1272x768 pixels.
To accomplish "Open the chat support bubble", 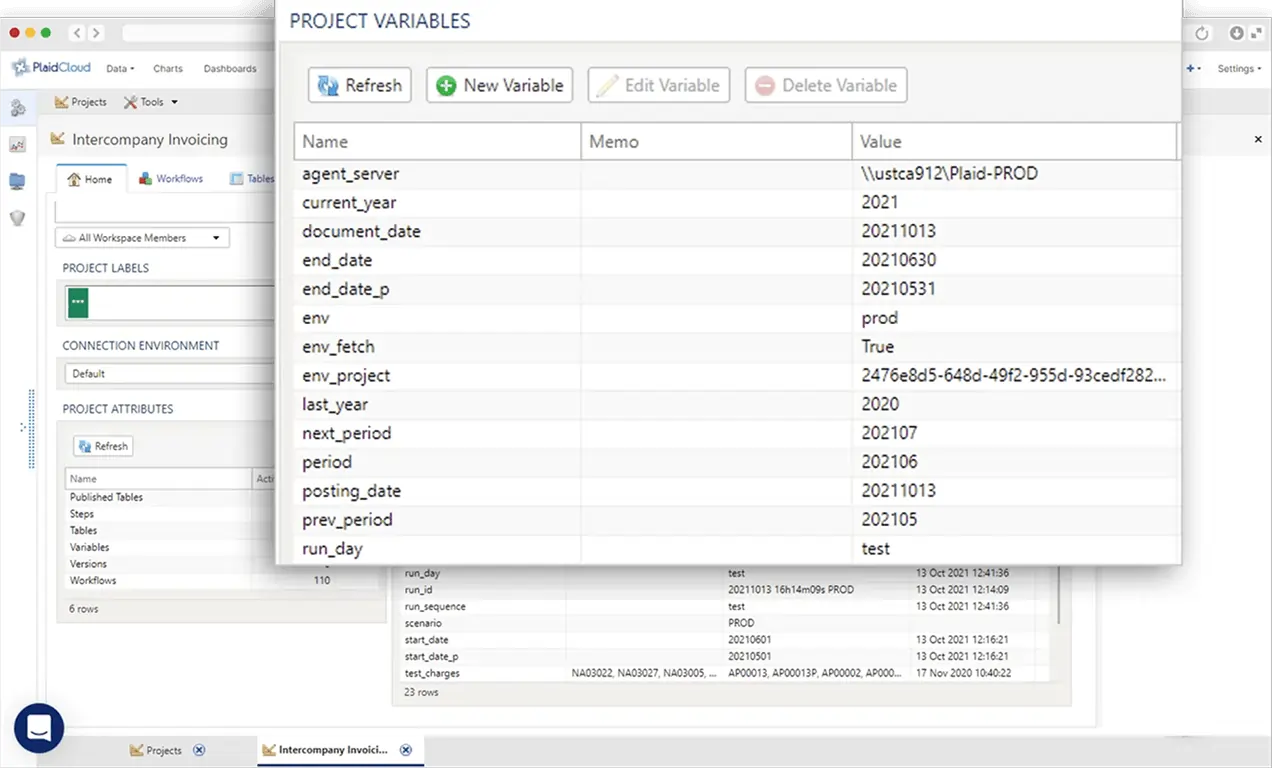I will (x=39, y=728).
